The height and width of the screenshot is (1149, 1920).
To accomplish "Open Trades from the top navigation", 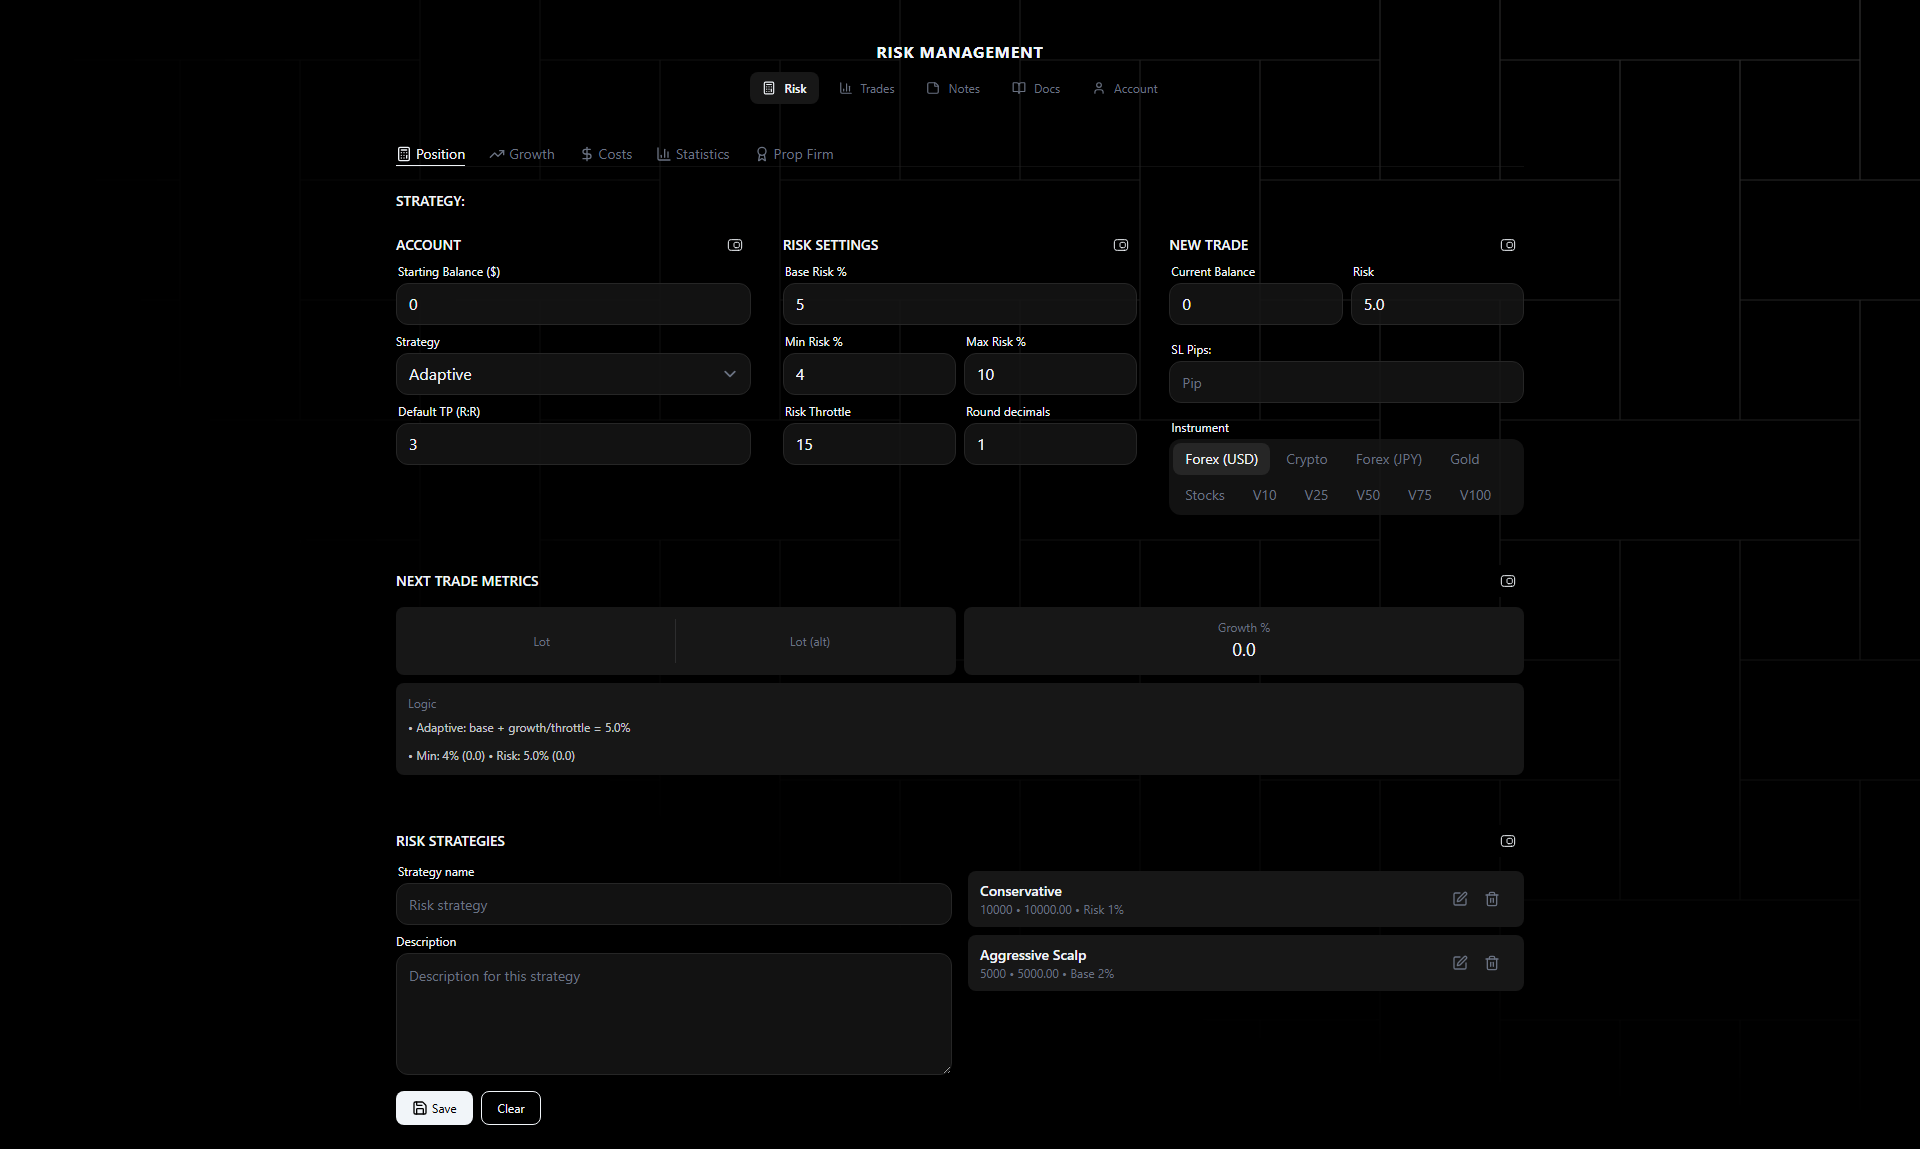I will click(x=866, y=88).
